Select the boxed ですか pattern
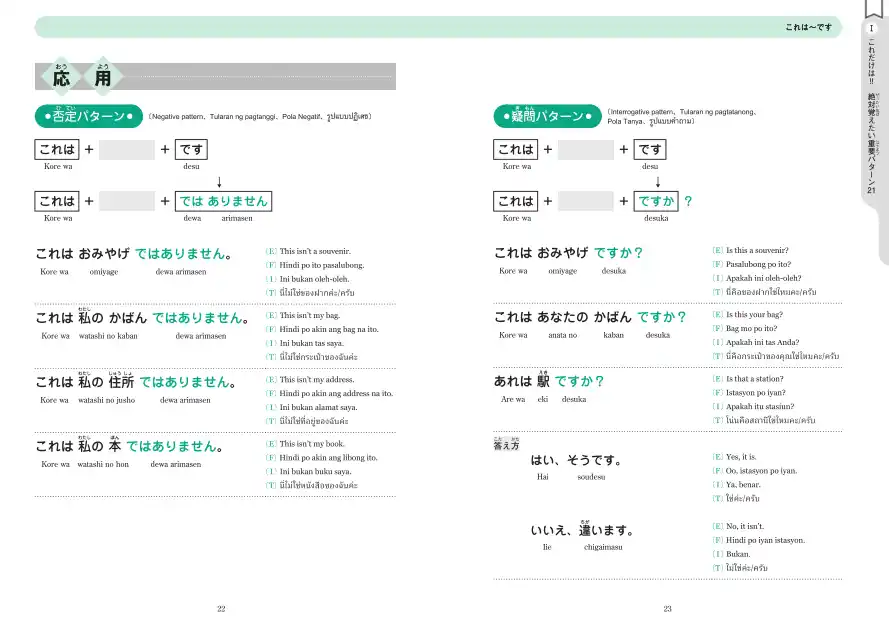 tap(657, 201)
